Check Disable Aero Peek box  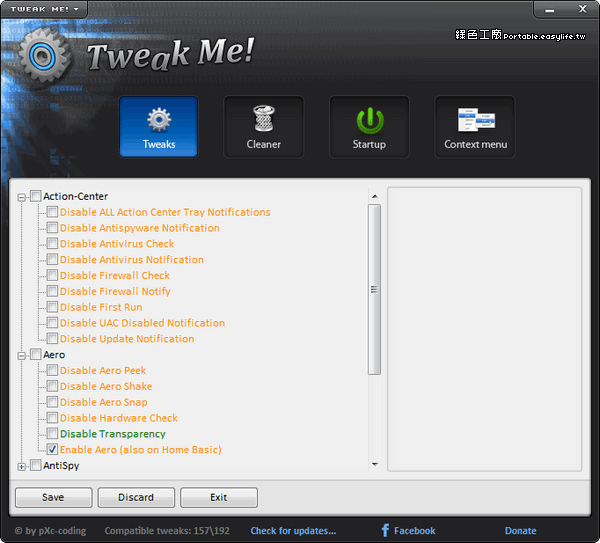pyautogui.click(x=52, y=370)
